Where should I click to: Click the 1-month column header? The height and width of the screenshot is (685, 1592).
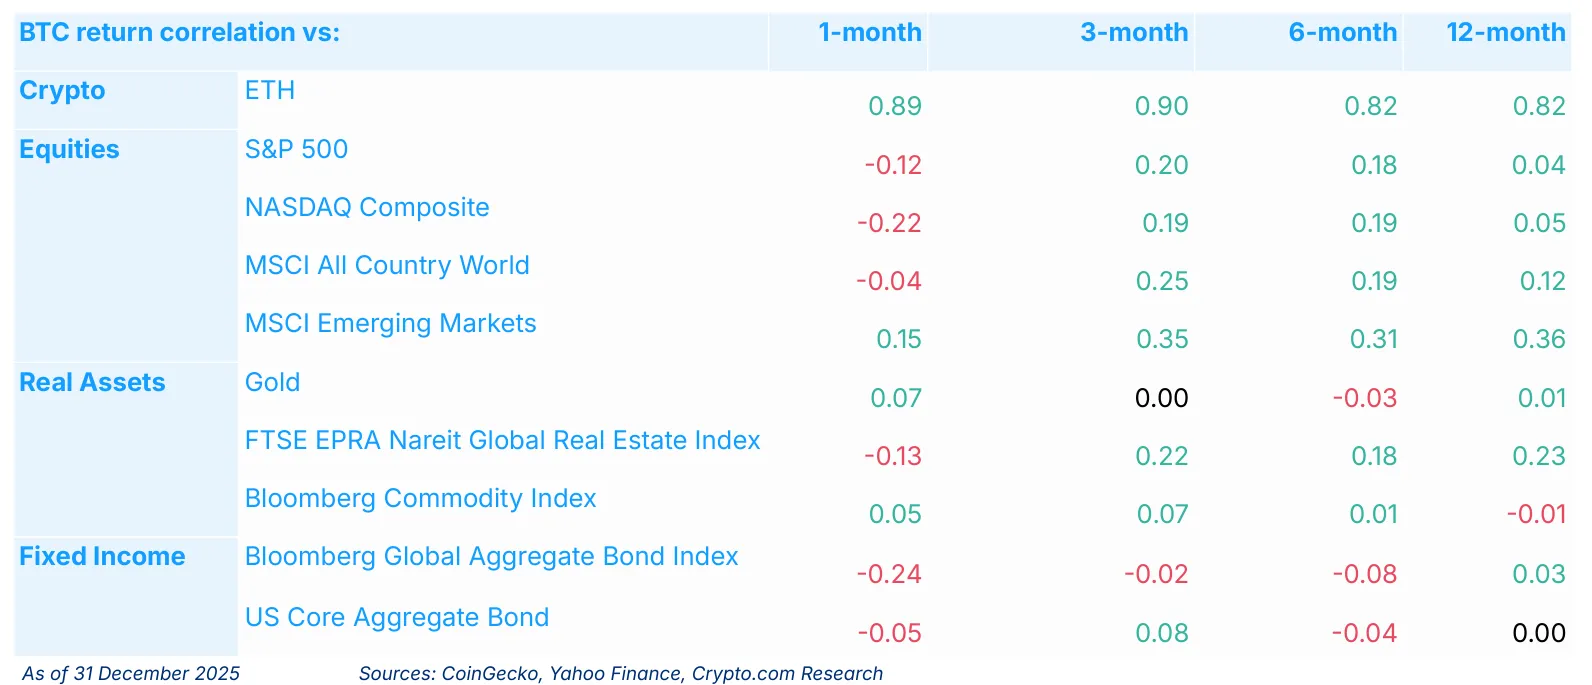coord(869,33)
